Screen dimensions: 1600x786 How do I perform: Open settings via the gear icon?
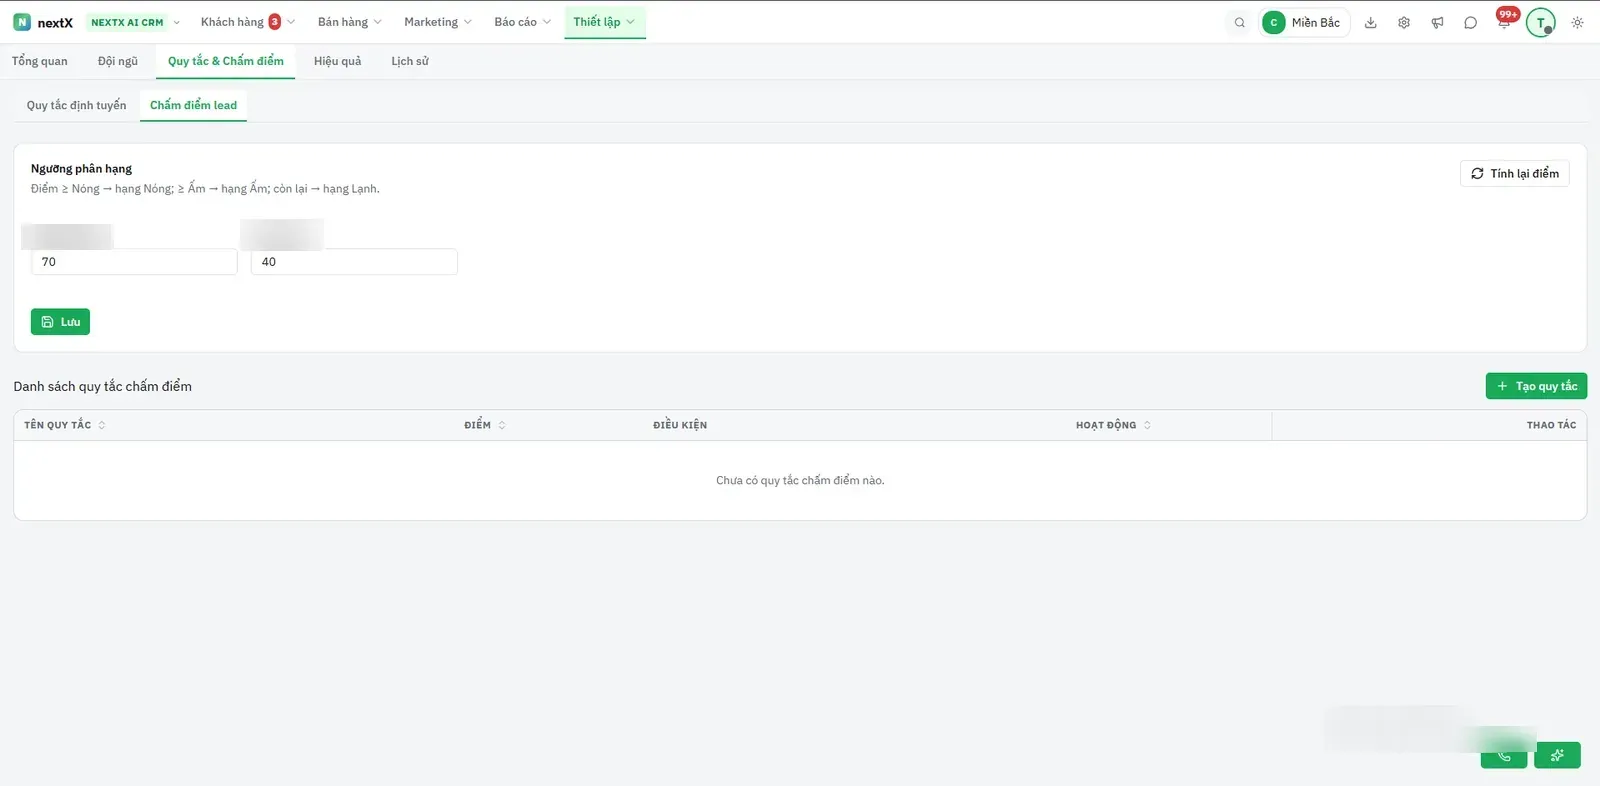pyautogui.click(x=1404, y=22)
